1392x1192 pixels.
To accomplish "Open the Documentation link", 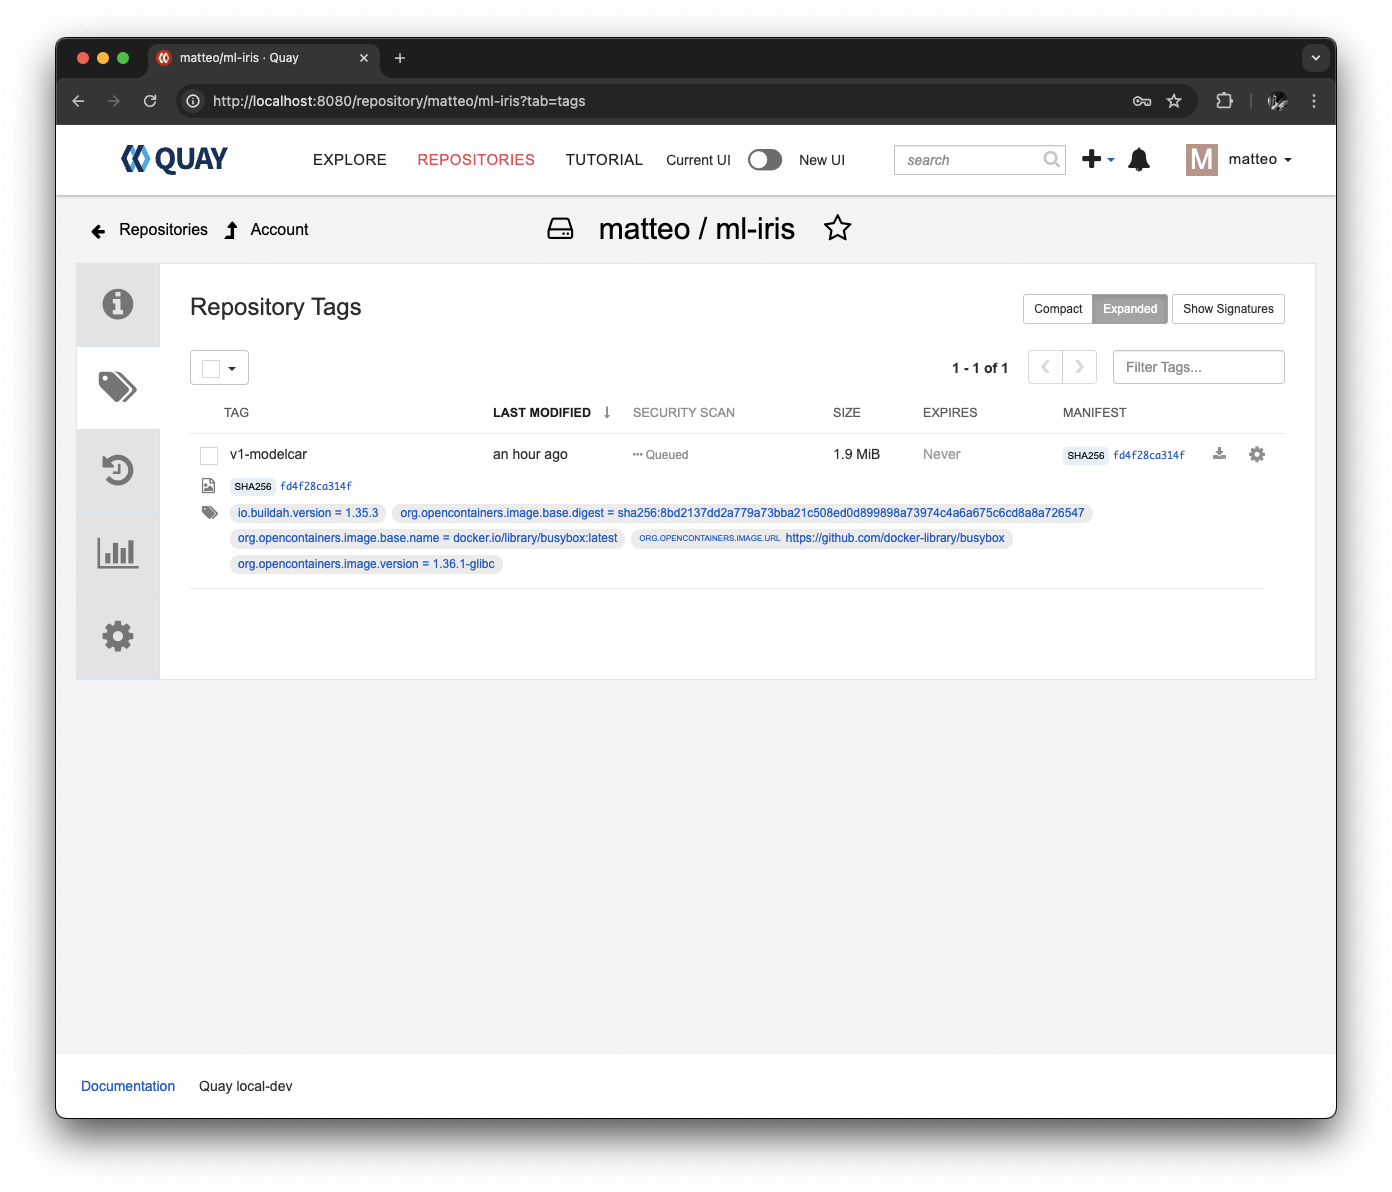I will (x=128, y=1086).
